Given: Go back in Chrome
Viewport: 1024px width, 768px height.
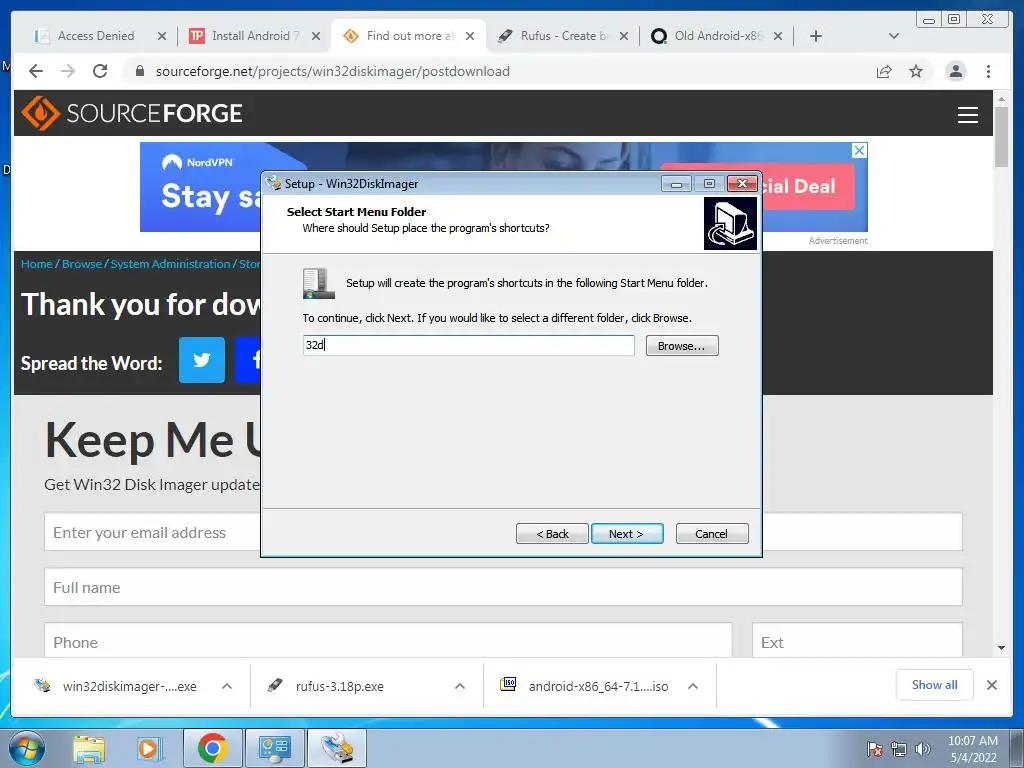Looking at the screenshot, I should coord(36,71).
